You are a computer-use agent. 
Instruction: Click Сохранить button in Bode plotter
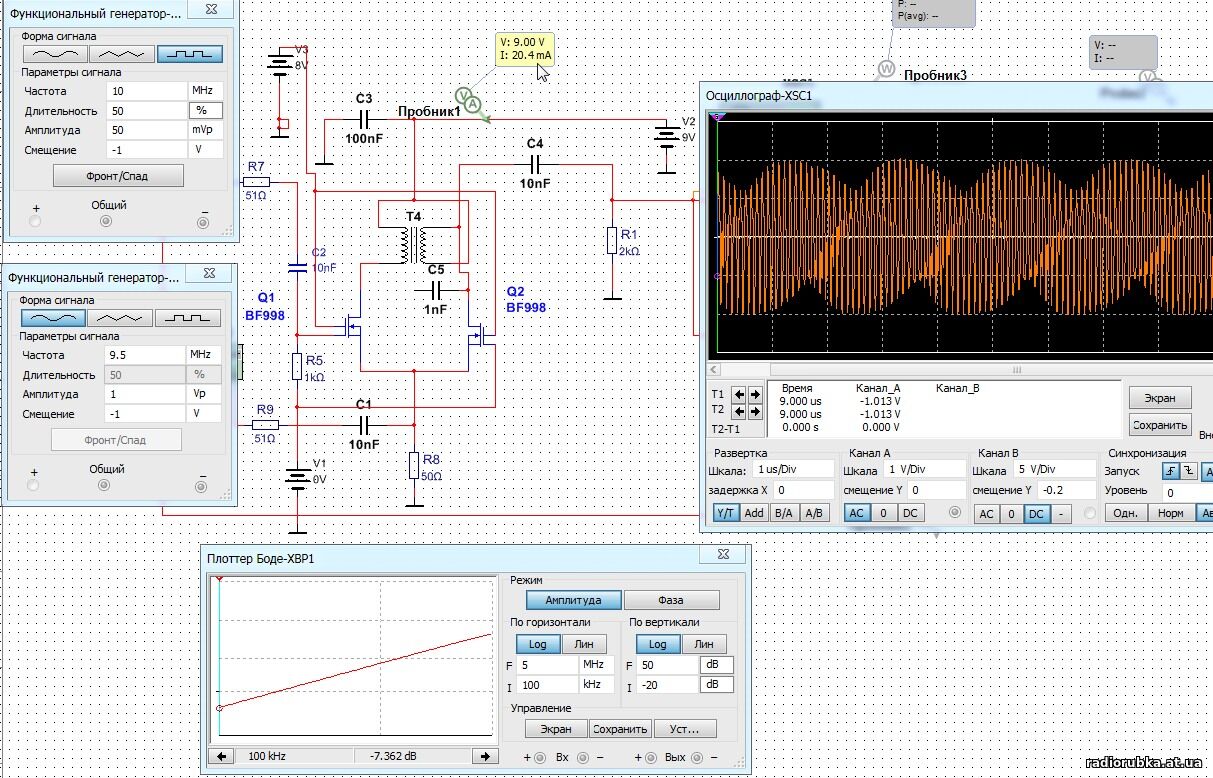620,729
